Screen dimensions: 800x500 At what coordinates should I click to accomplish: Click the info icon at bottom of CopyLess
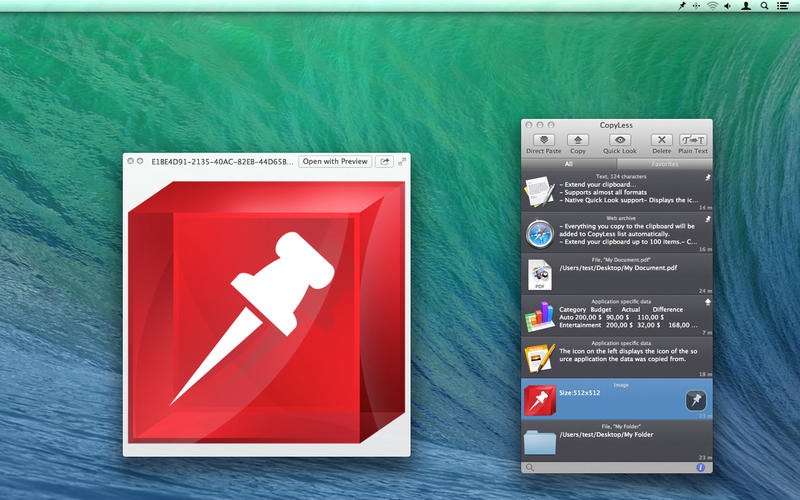pyautogui.click(x=701, y=467)
